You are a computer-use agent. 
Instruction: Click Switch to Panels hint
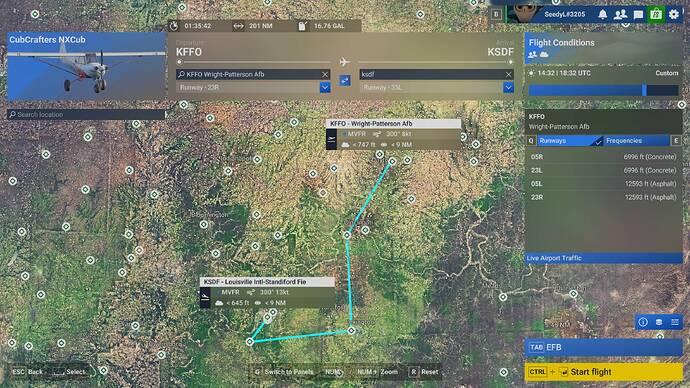(283, 372)
